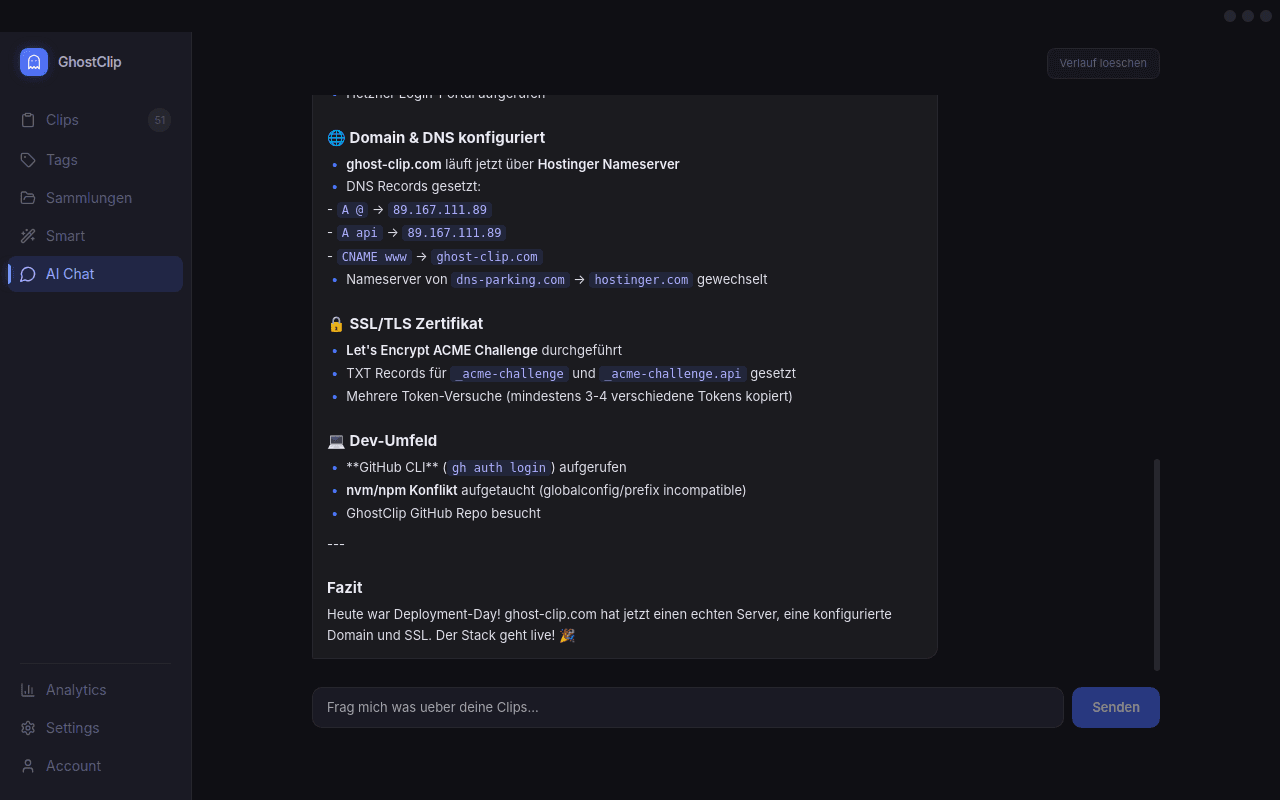Click the Settings gear icon

28,728
